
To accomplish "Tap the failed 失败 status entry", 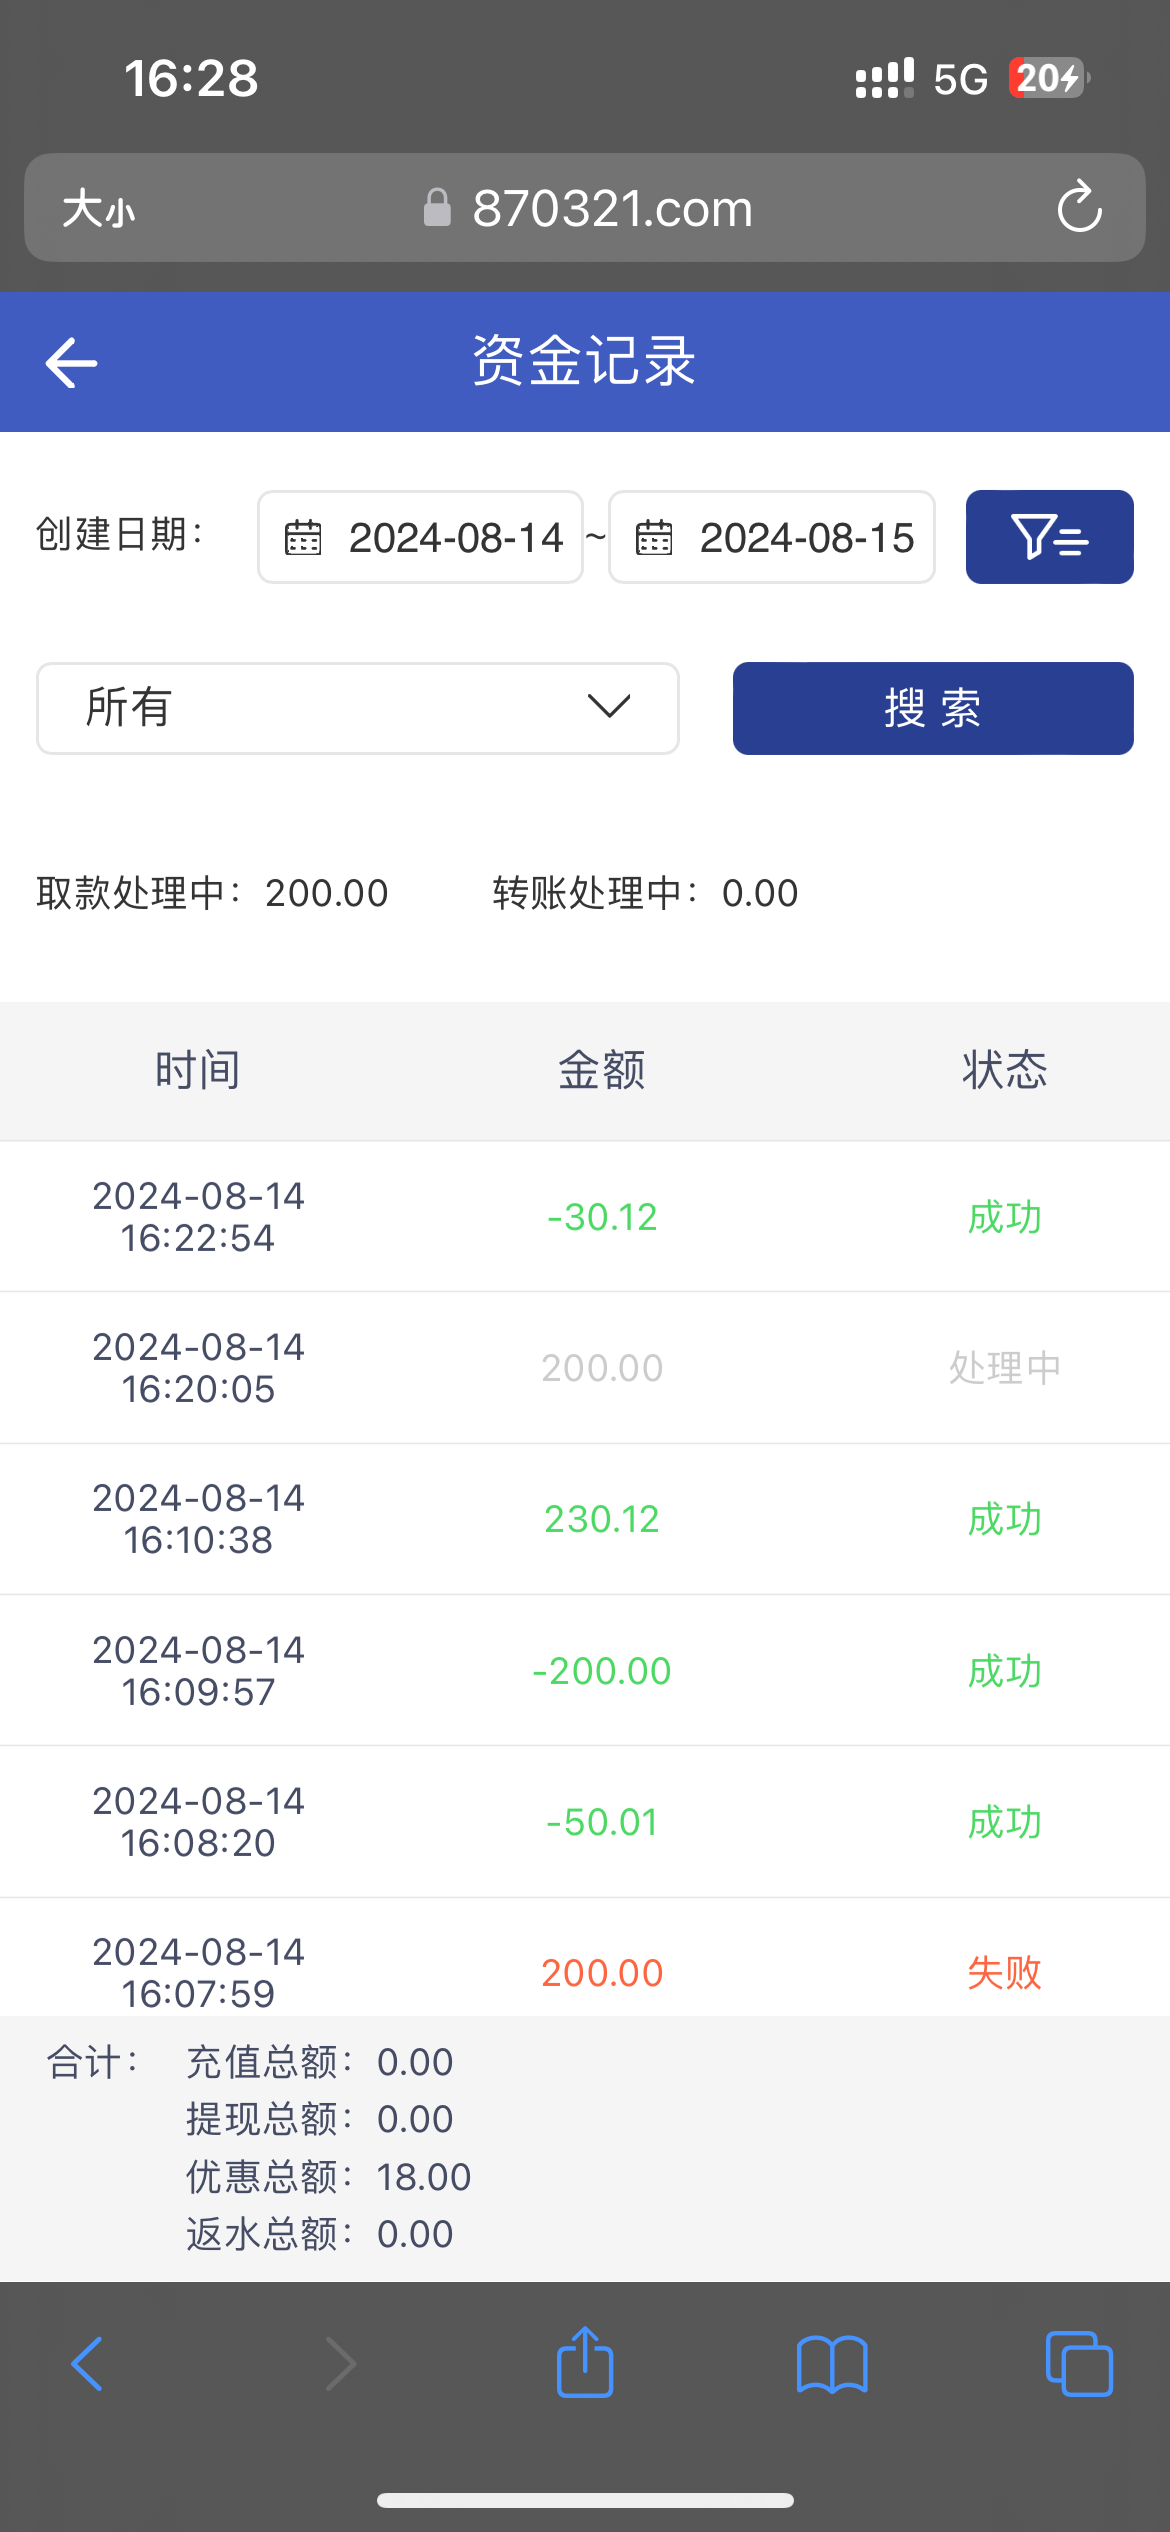I will coord(1004,1972).
